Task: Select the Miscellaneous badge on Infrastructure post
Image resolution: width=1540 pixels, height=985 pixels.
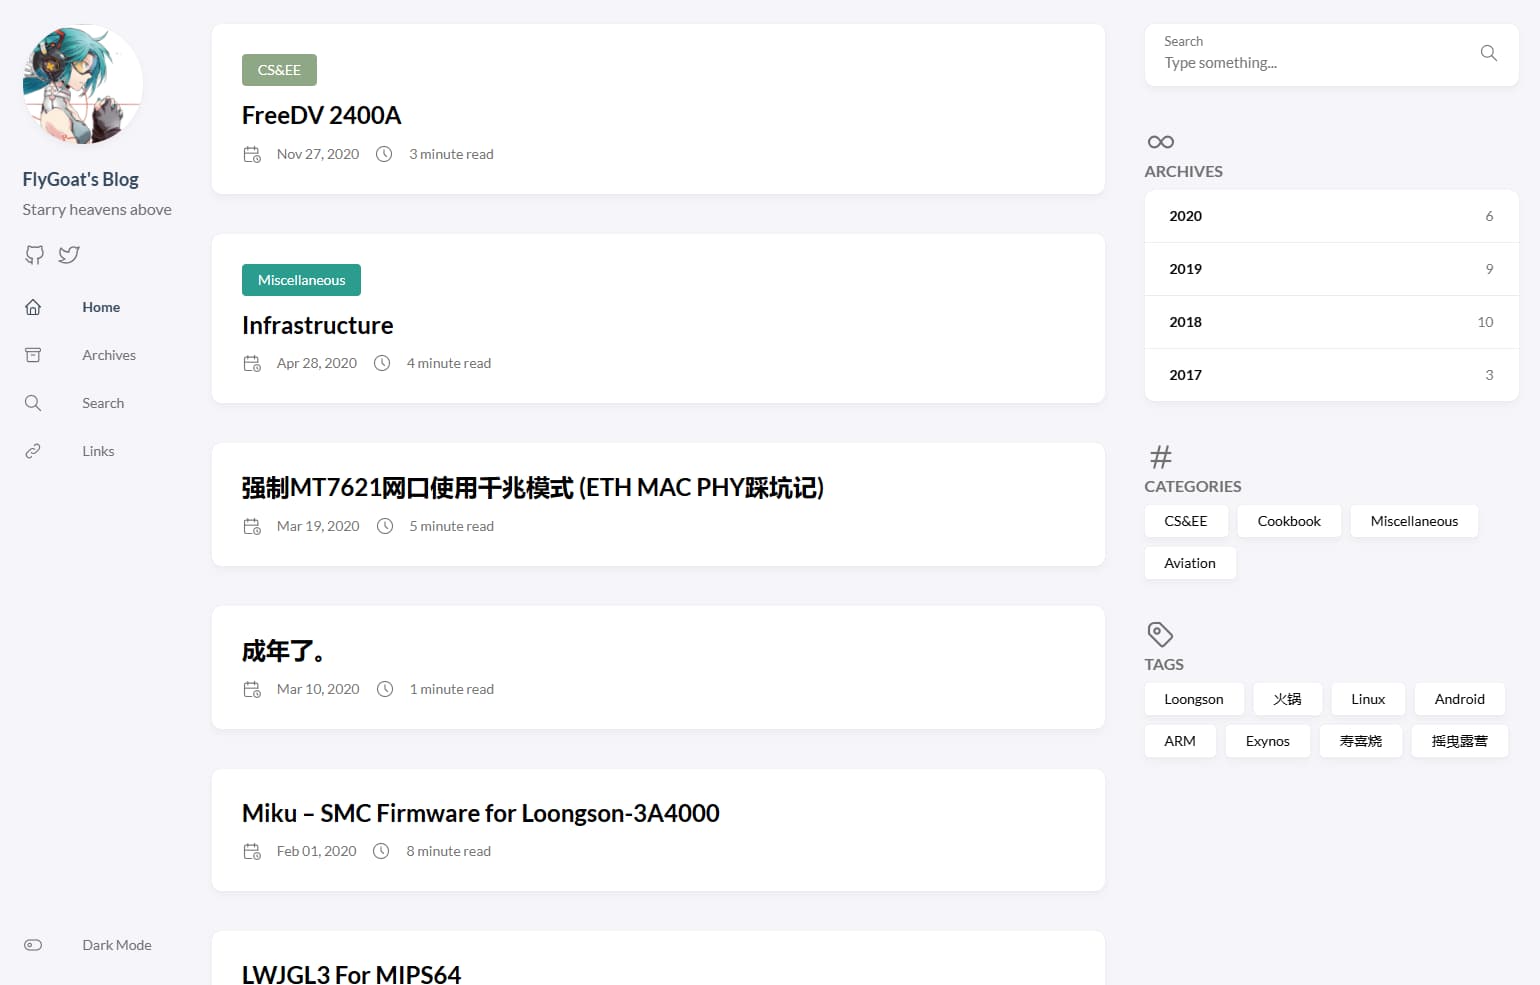Action: 301,280
